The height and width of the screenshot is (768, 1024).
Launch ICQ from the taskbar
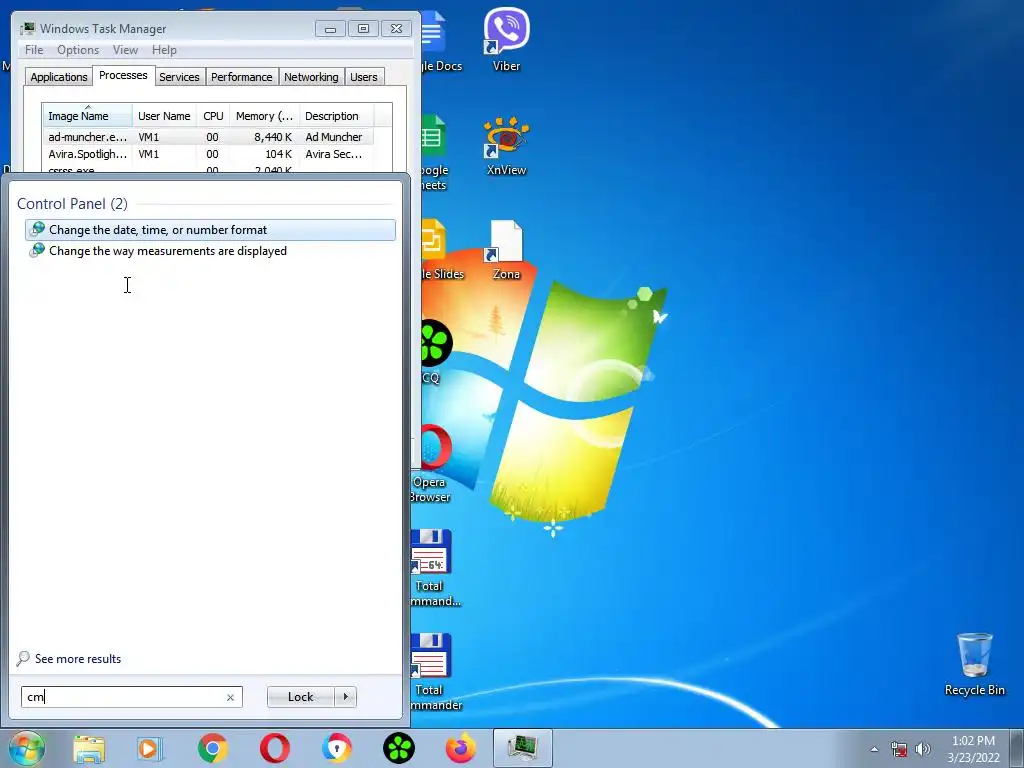click(398, 748)
